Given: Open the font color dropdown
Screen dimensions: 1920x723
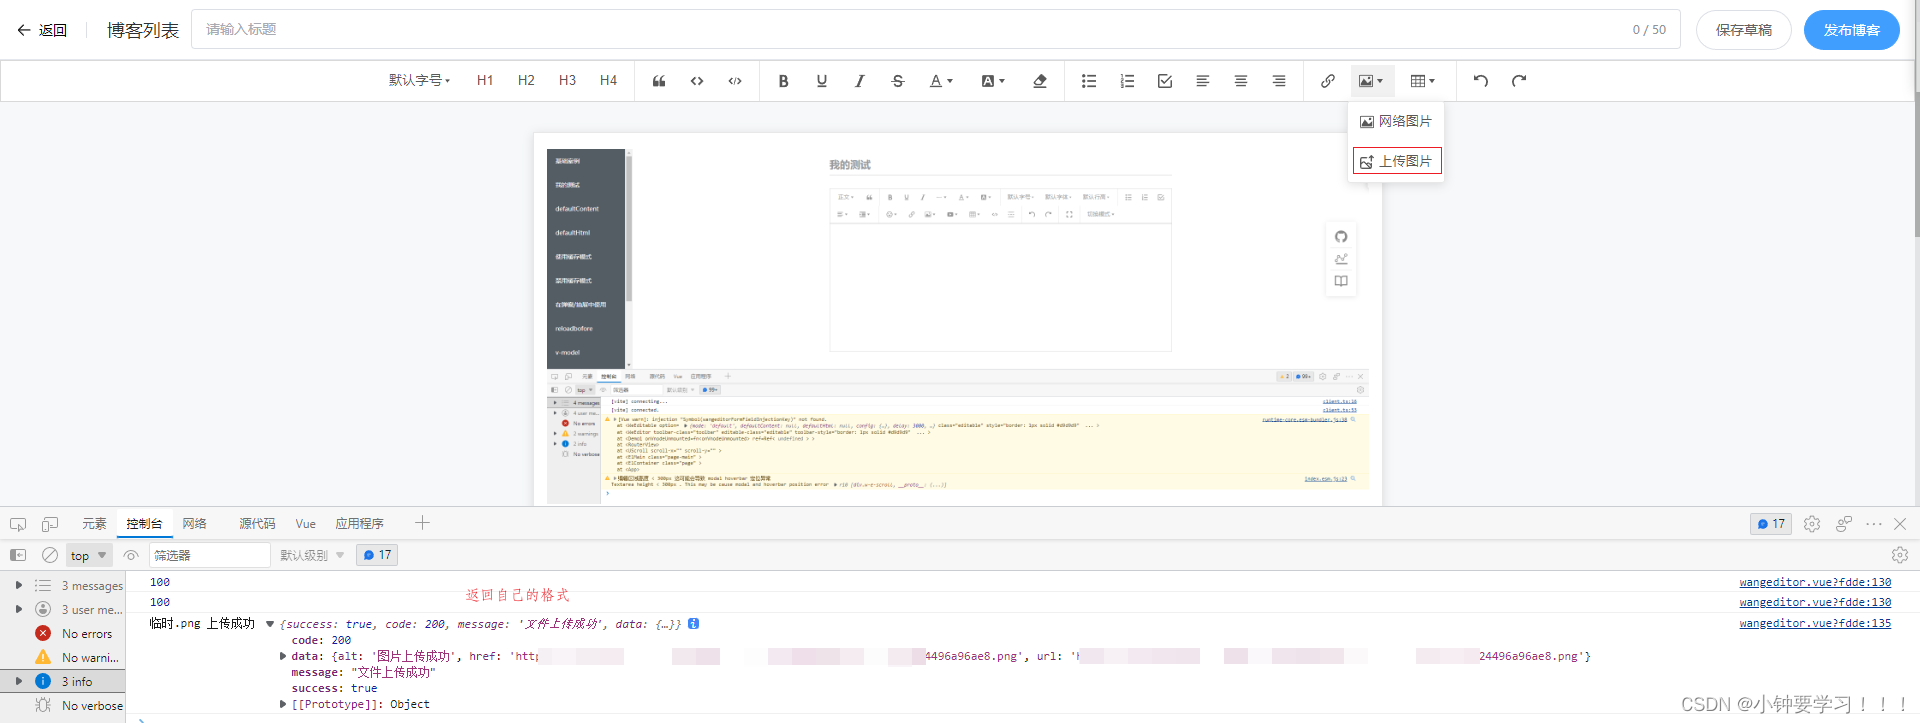Looking at the screenshot, I should click(941, 81).
